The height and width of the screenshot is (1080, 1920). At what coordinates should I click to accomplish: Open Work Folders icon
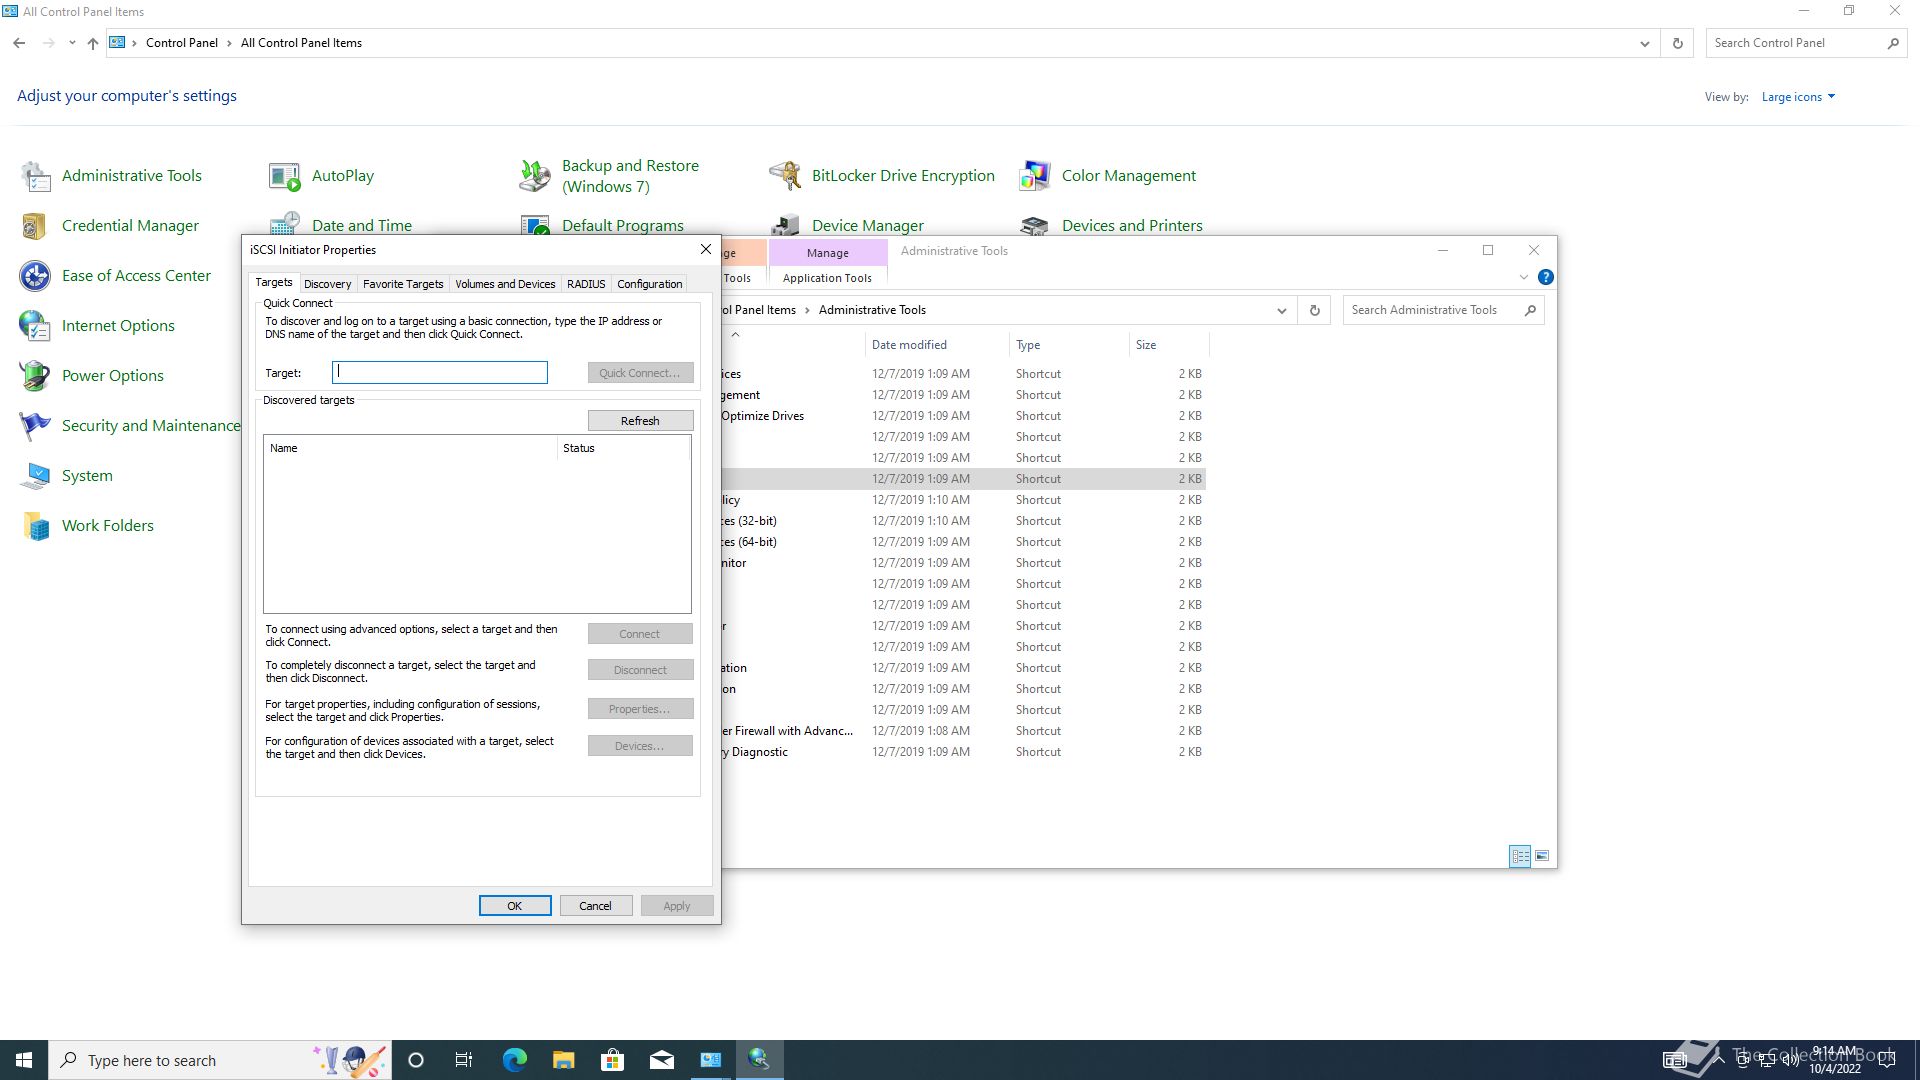click(36, 526)
